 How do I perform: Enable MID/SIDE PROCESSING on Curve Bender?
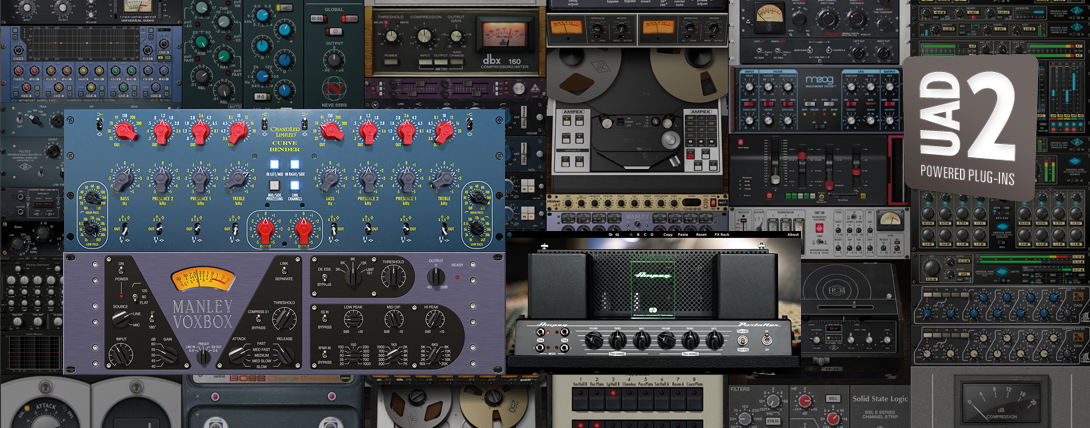tap(274, 185)
